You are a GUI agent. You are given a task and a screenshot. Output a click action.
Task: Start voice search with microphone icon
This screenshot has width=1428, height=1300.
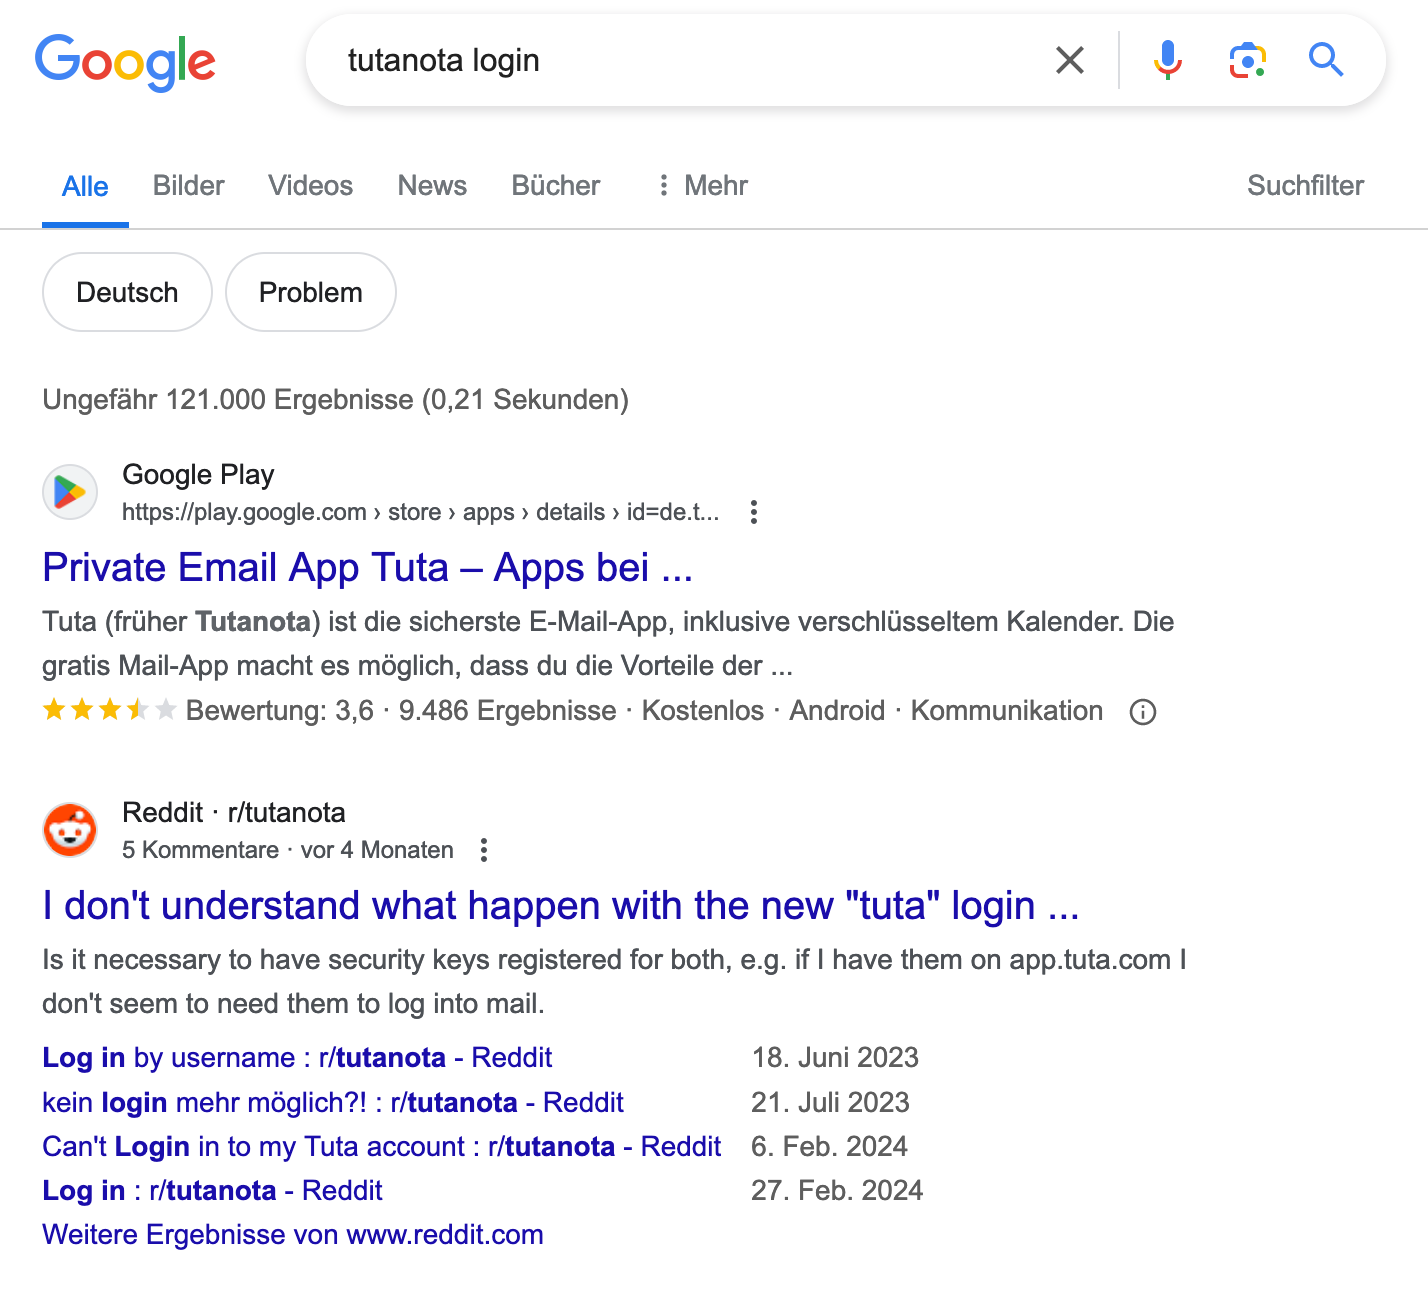click(1167, 60)
